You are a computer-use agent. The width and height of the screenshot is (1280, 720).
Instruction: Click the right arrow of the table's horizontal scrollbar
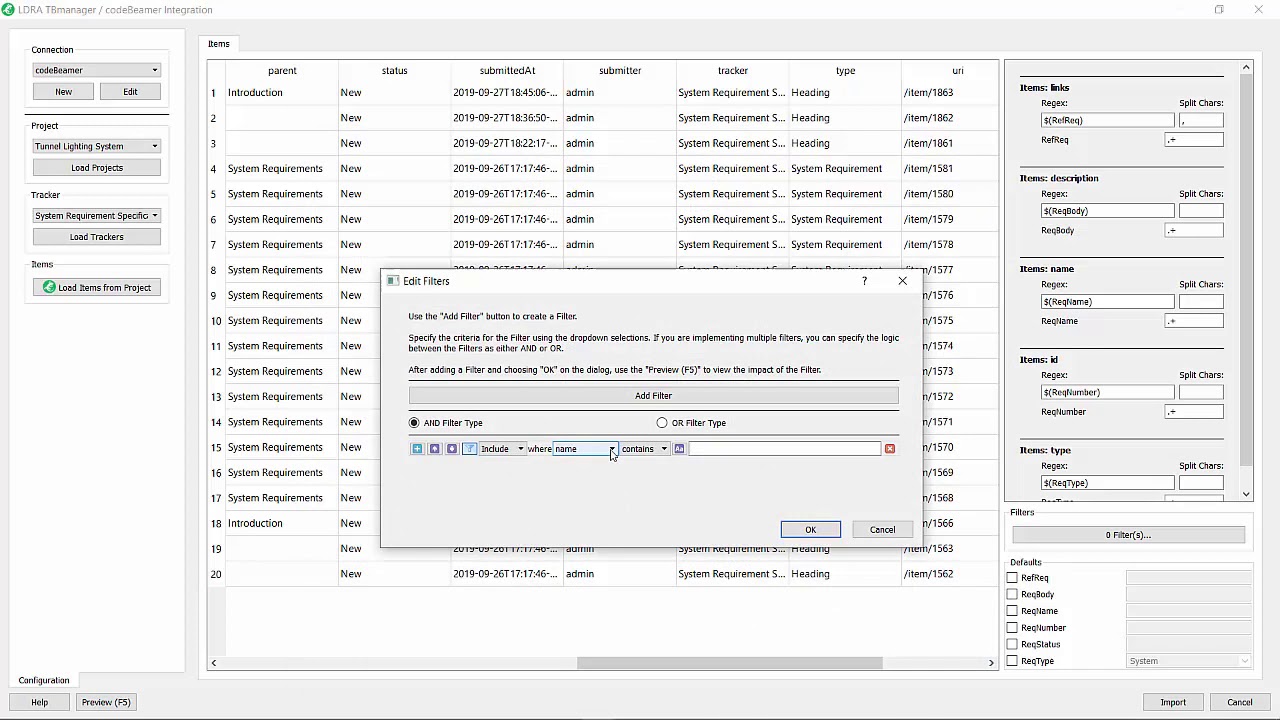[x=991, y=663]
